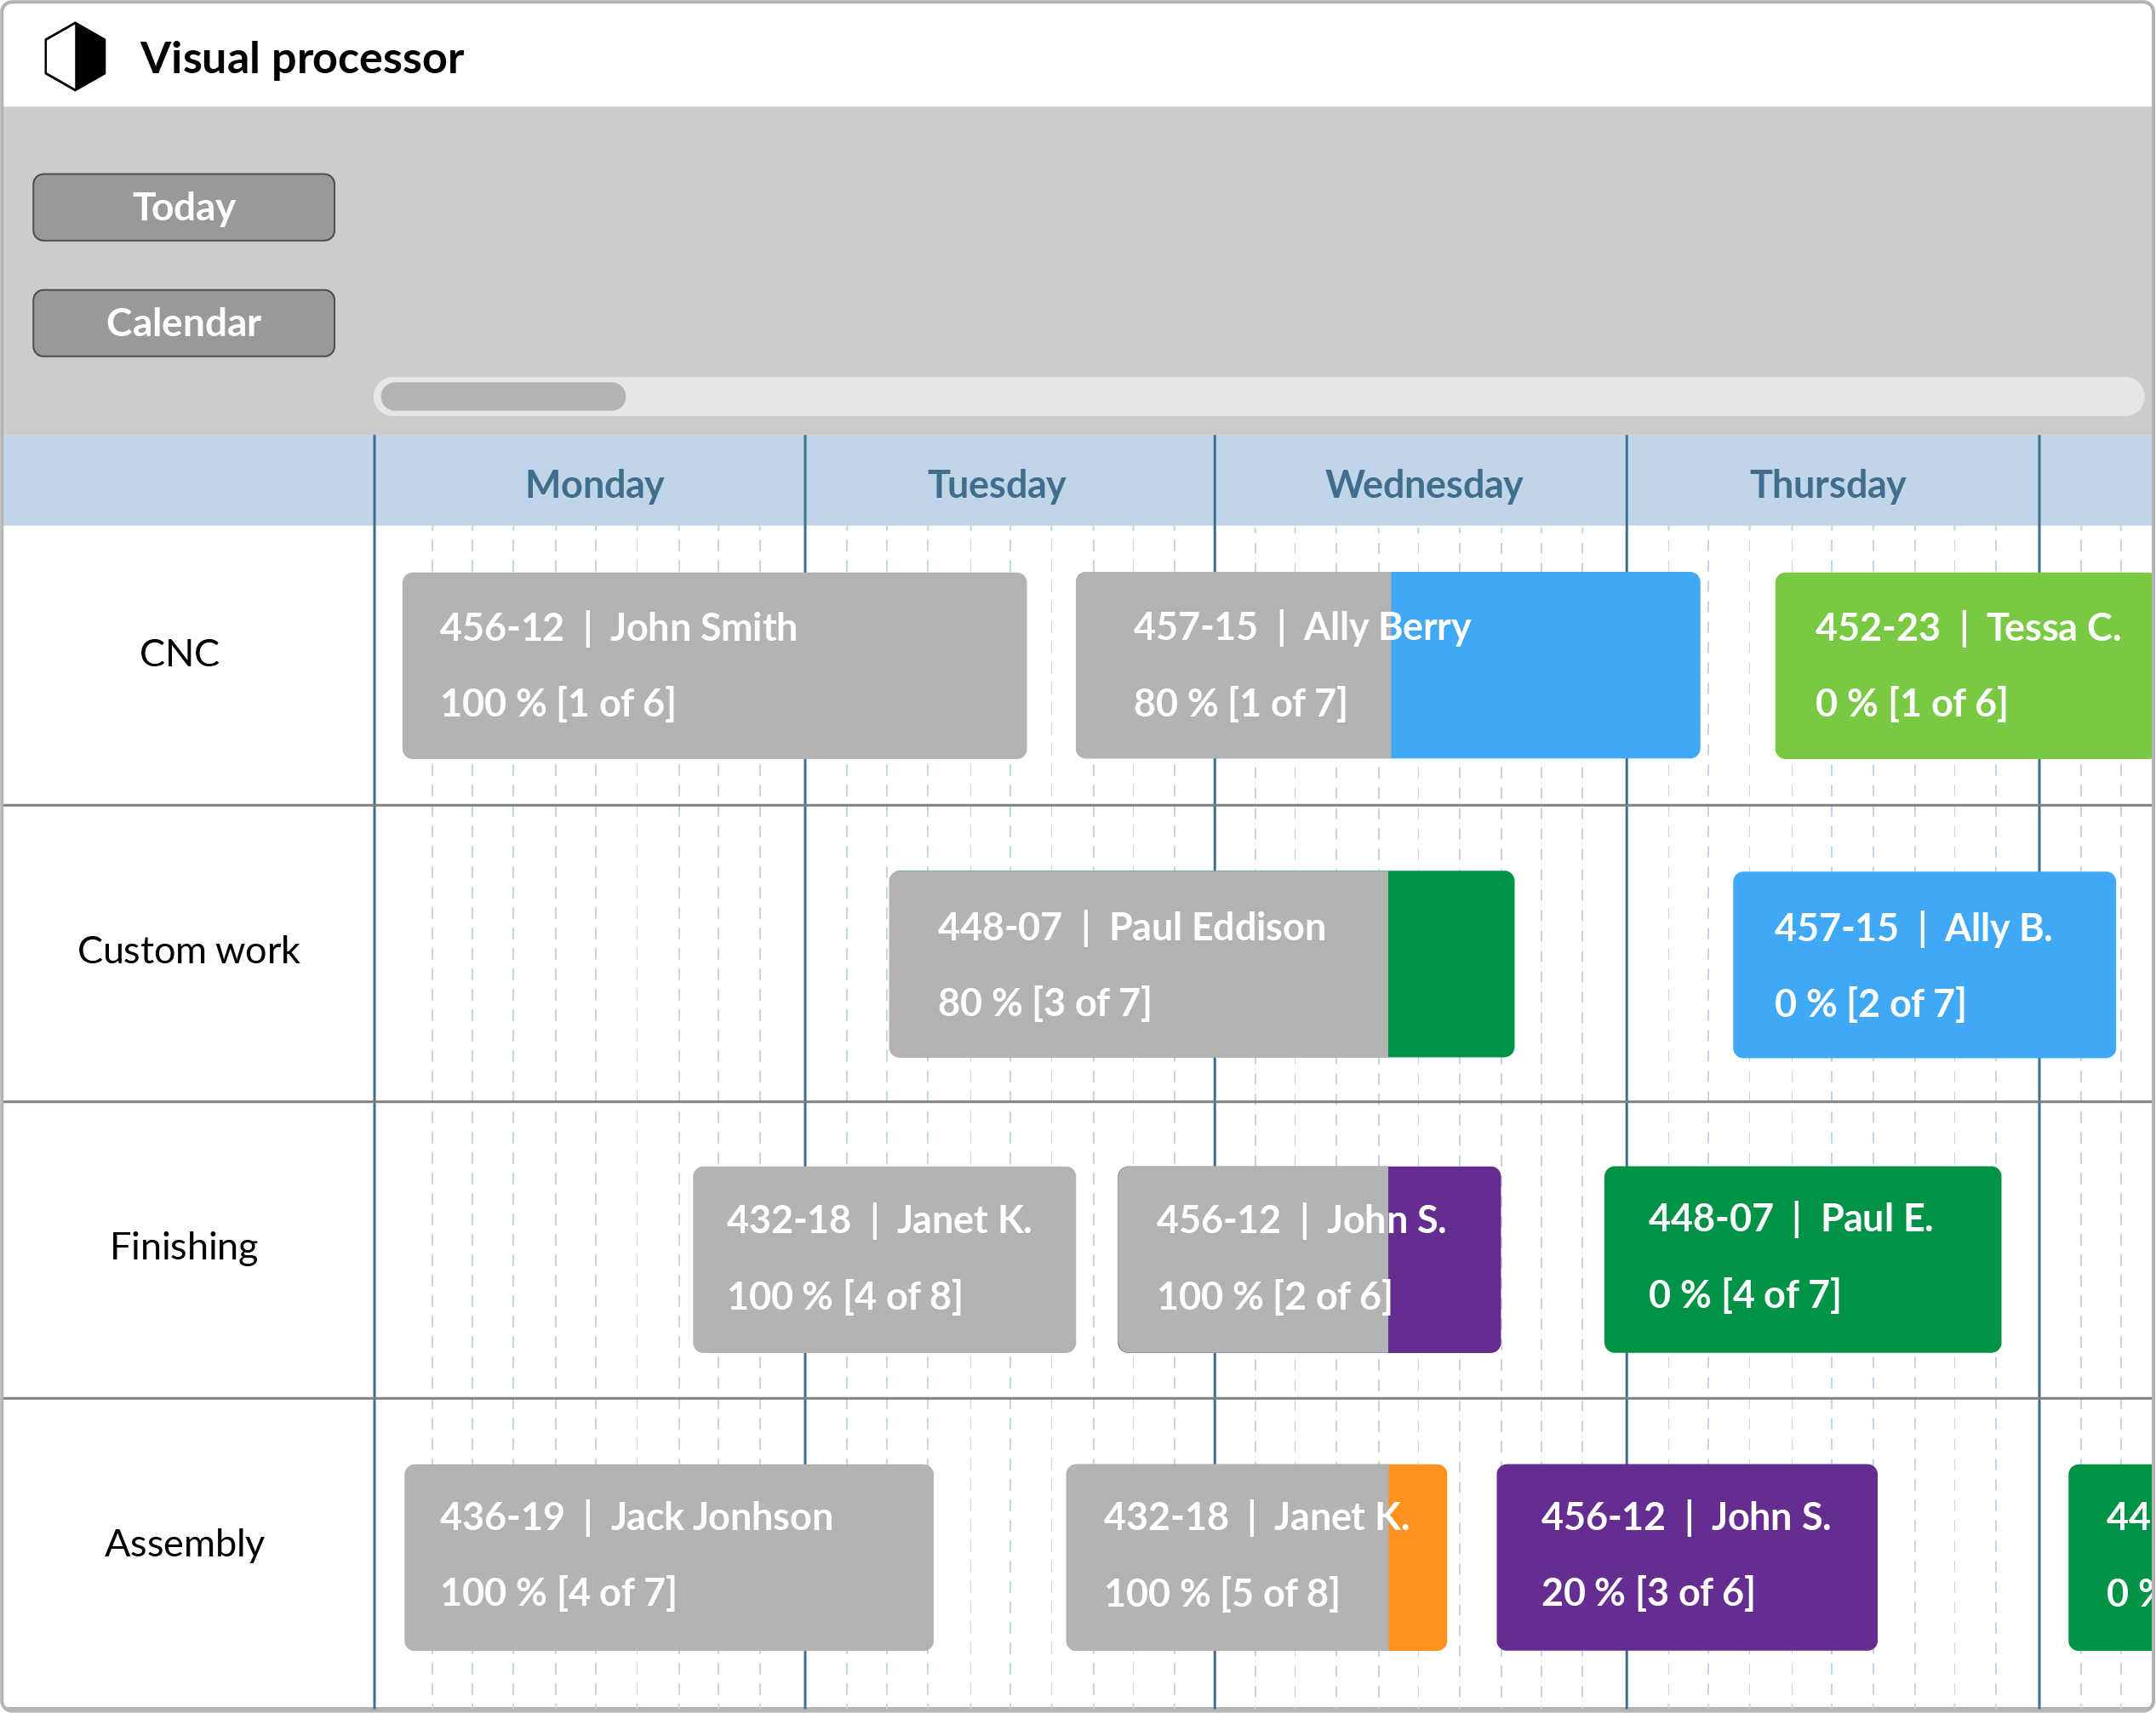Click the Assembly row label
This screenshot has width=2156, height=1713.
point(184,1543)
